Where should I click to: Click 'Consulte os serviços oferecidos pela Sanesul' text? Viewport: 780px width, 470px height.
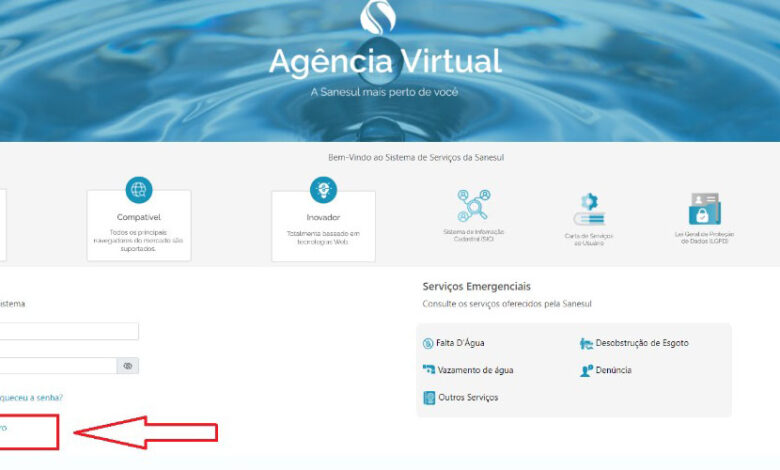507,304
